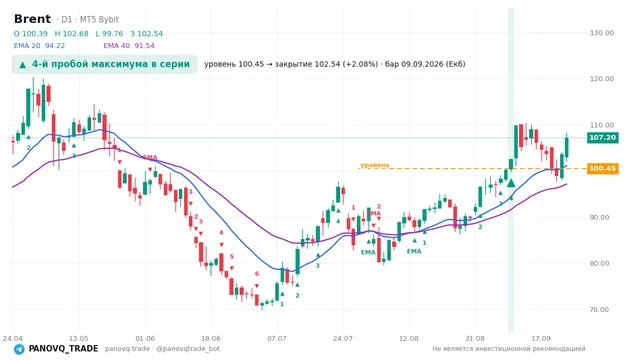Click the orange 'уровень' level label
The image size is (640, 360).
(x=375, y=165)
